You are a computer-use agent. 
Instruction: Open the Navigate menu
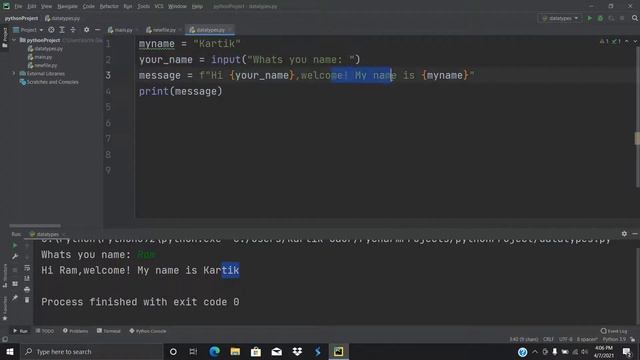pyautogui.click(x=67, y=6)
